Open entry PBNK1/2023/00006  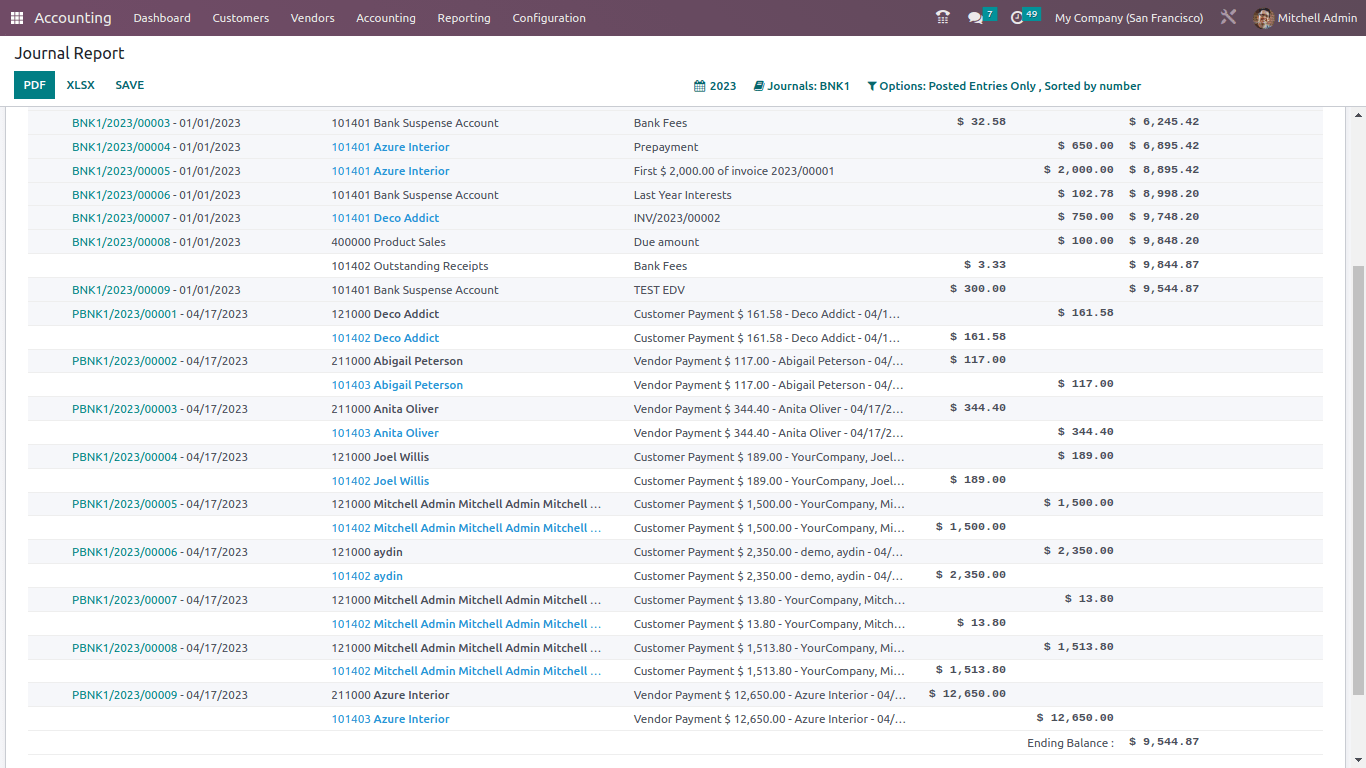pyautogui.click(x=125, y=552)
